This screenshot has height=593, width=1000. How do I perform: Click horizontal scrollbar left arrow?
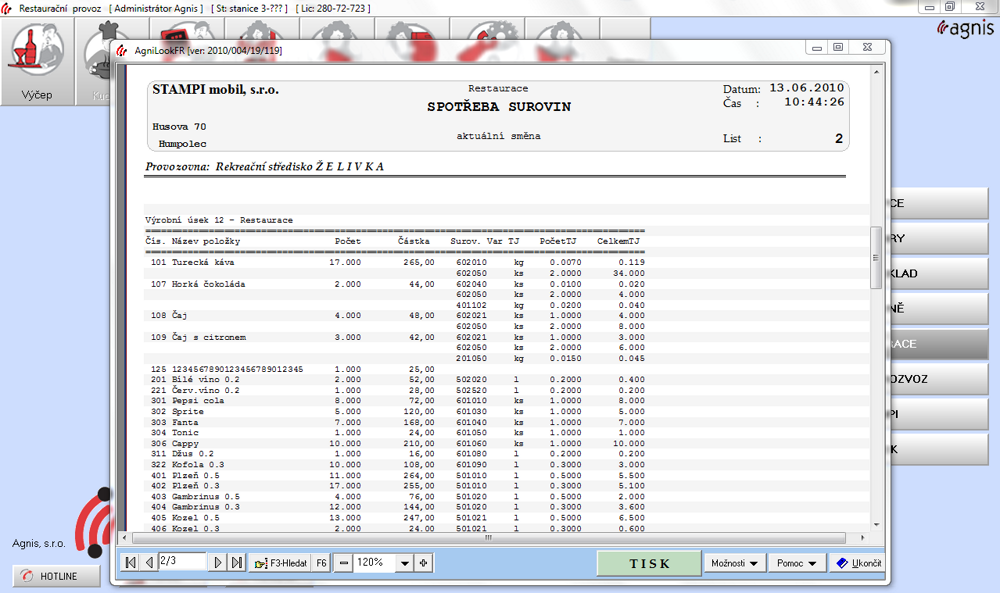125,538
